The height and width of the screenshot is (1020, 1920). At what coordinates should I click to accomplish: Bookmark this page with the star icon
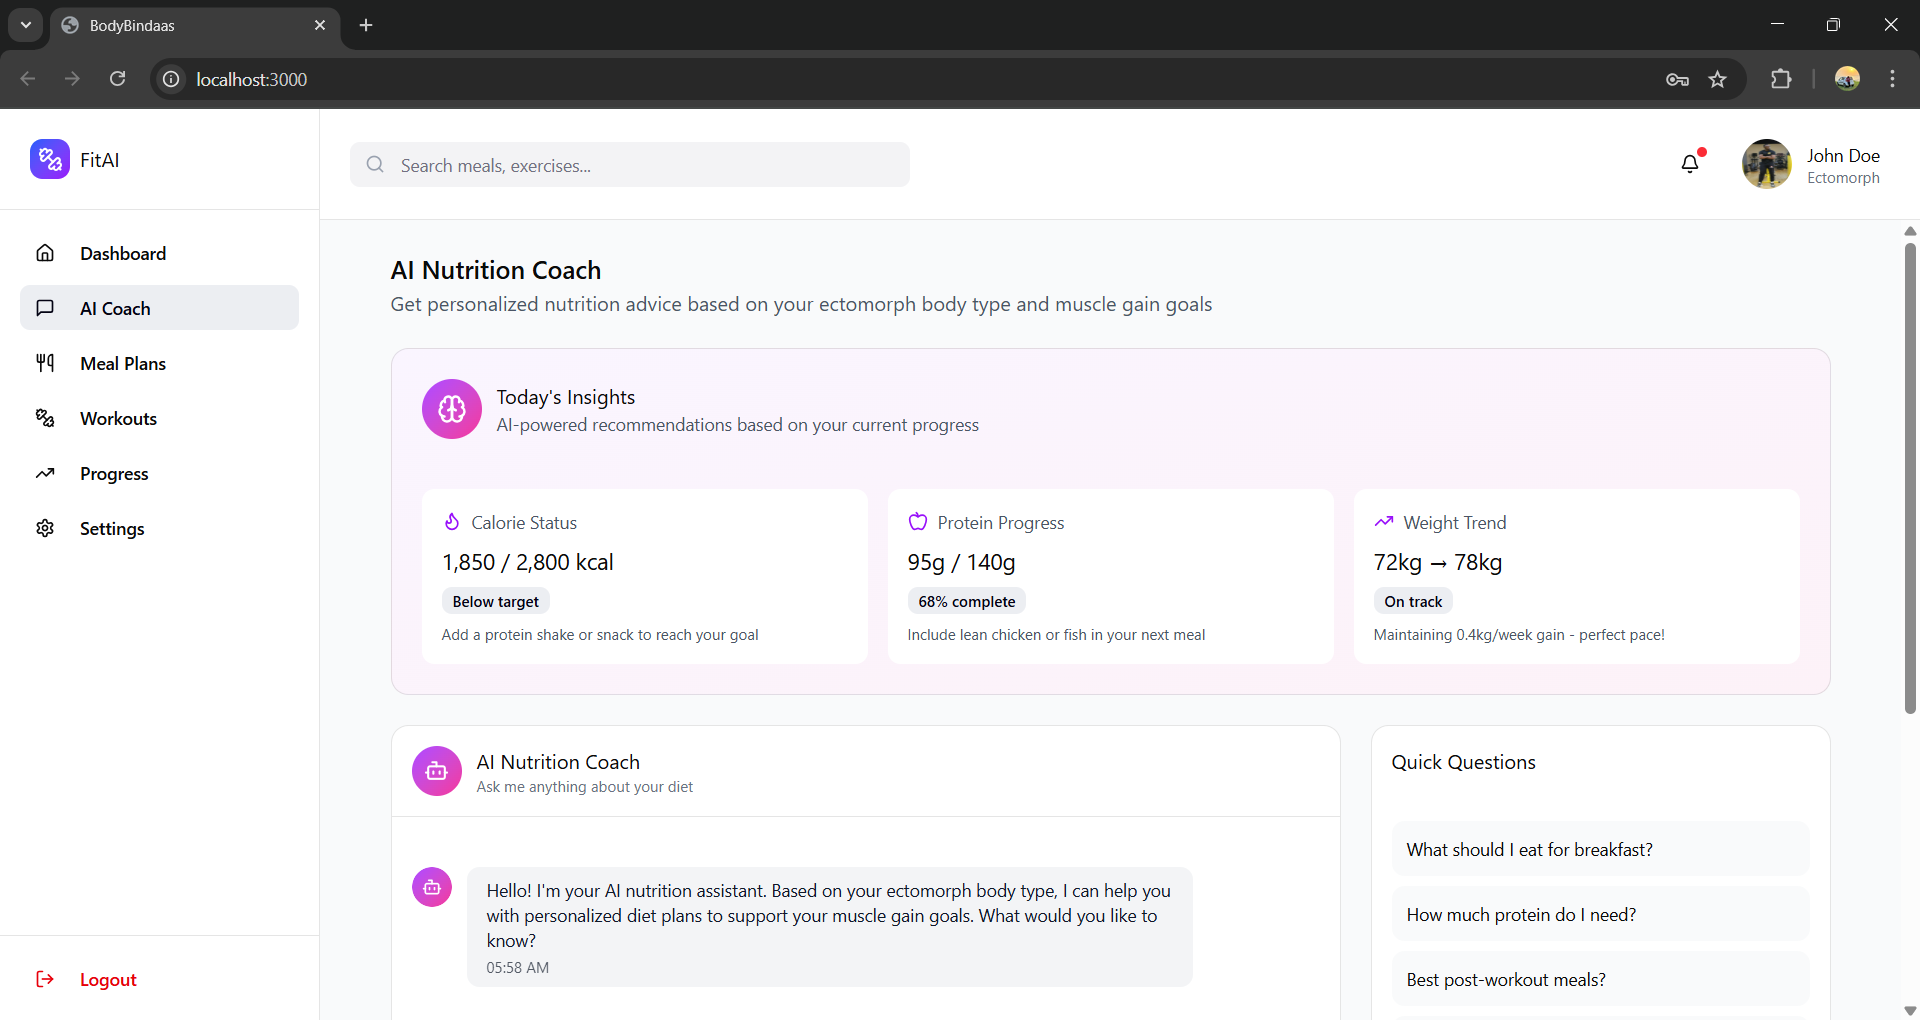pyautogui.click(x=1718, y=79)
